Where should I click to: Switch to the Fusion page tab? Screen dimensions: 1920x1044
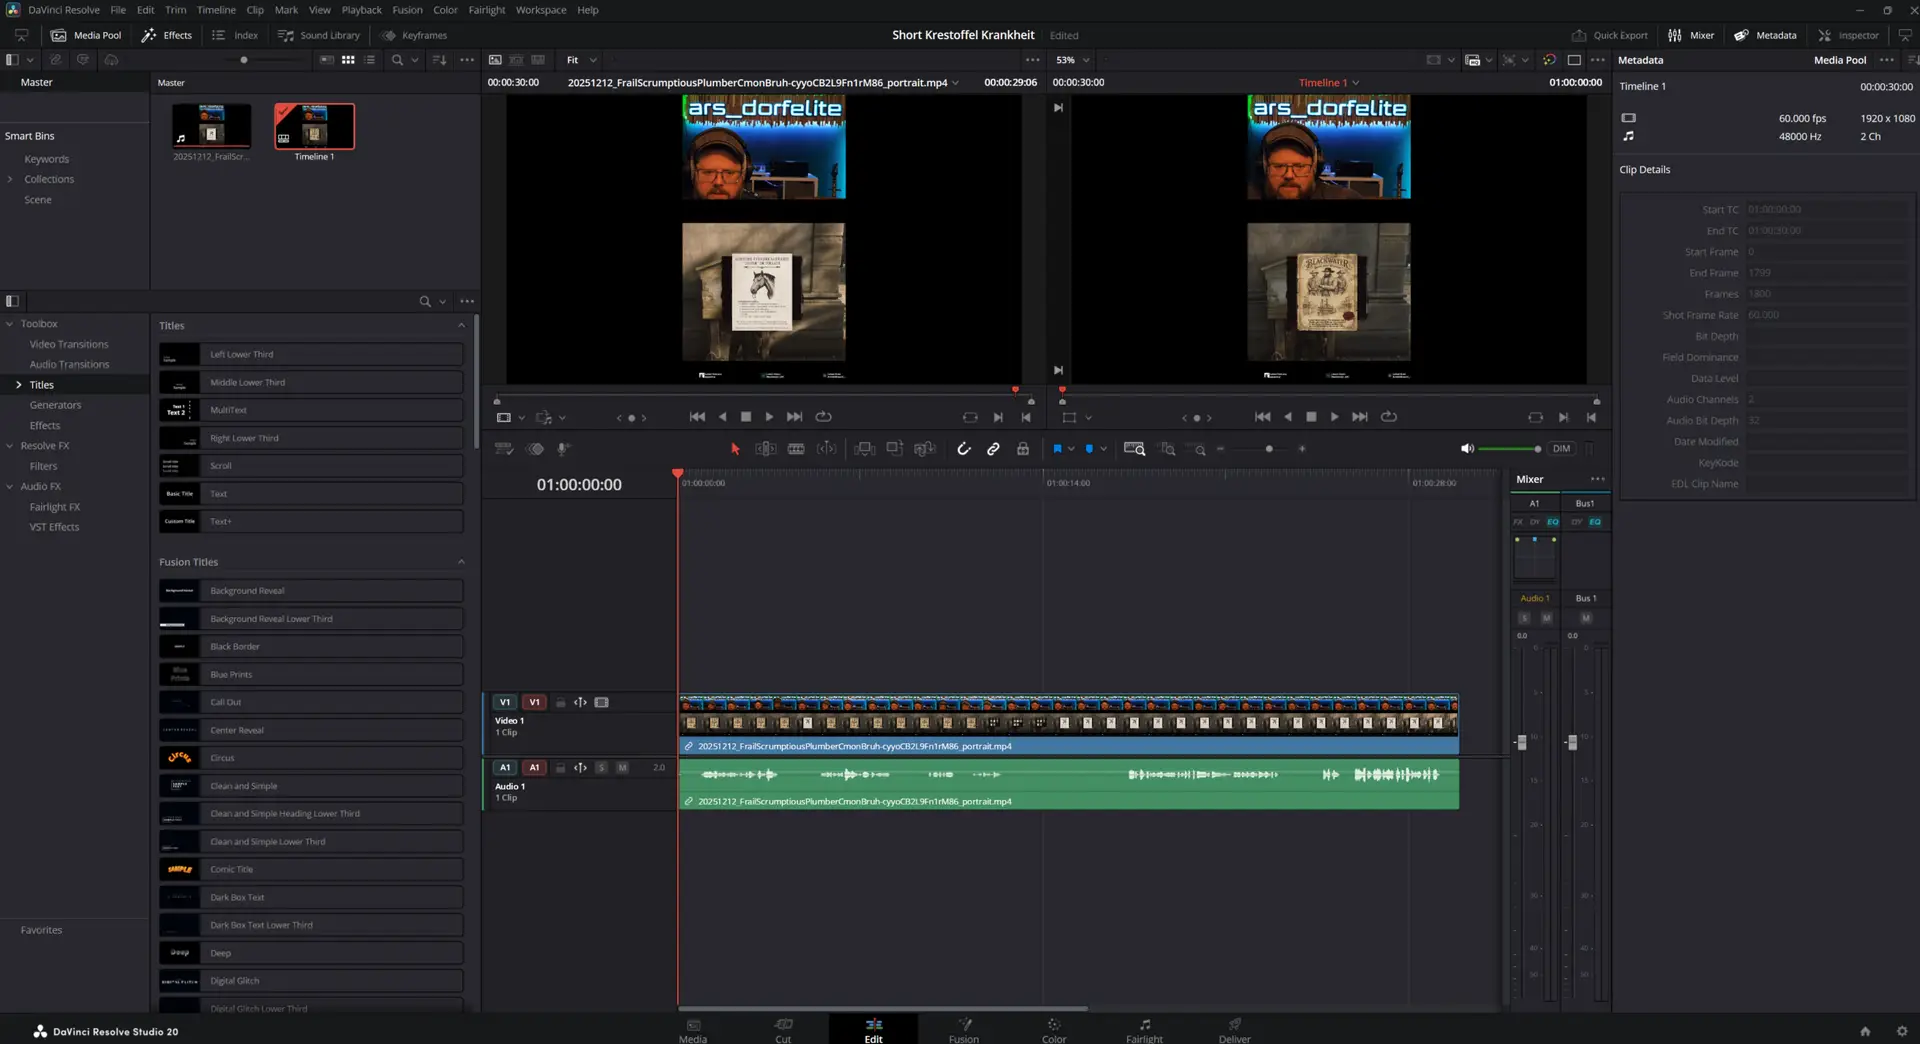(x=964, y=1031)
